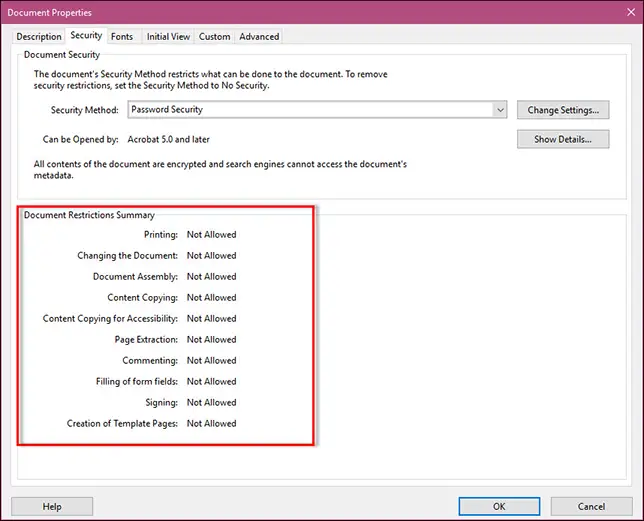
Task: Click 'Not Allowed' beside Creation of Template Pages
Action: (x=212, y=423)
